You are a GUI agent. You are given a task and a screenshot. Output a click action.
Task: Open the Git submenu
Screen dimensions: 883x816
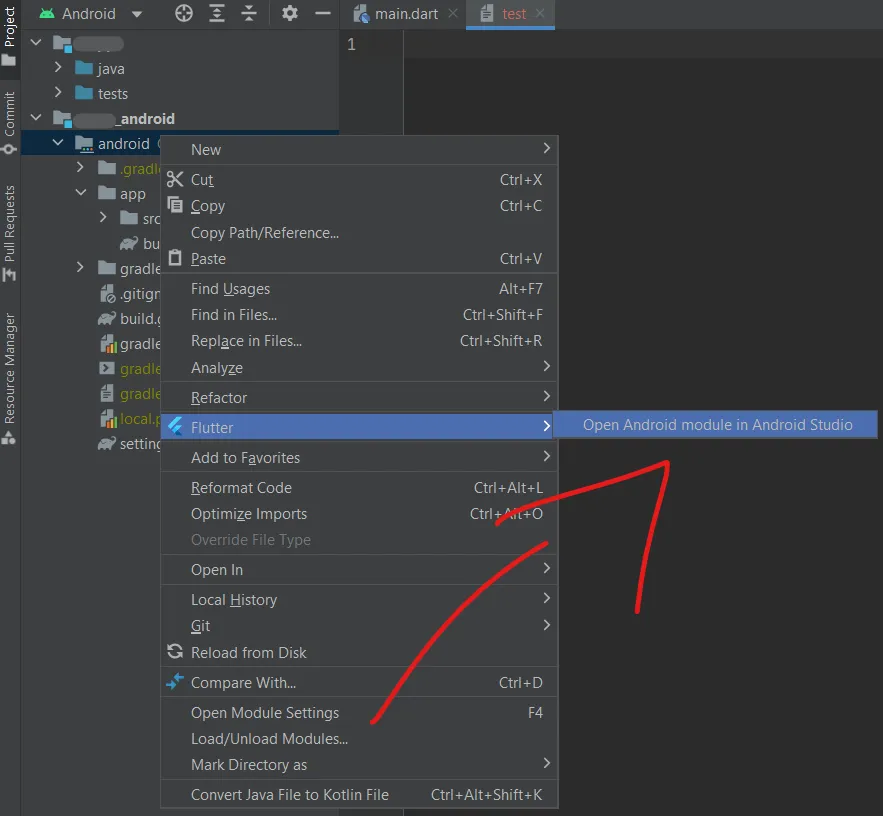click(x=359, y=625)
